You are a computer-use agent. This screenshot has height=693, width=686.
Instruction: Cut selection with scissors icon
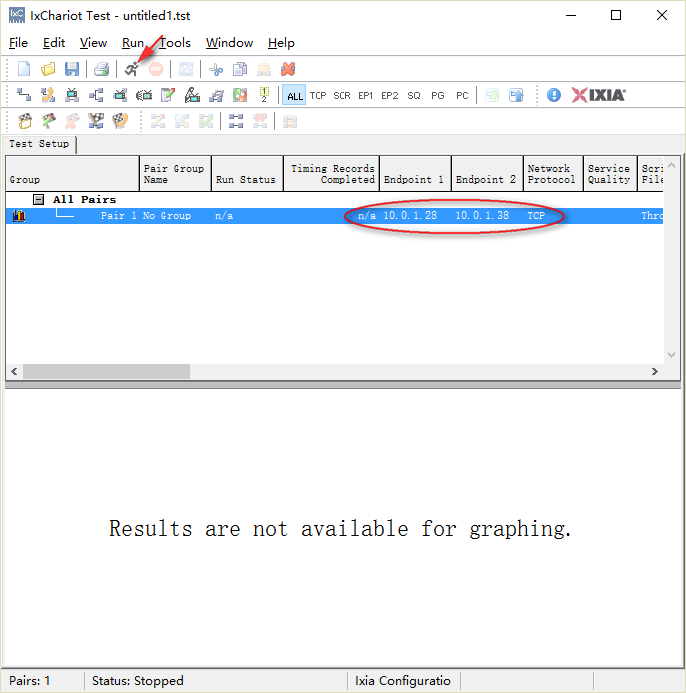tap(216, 69)
